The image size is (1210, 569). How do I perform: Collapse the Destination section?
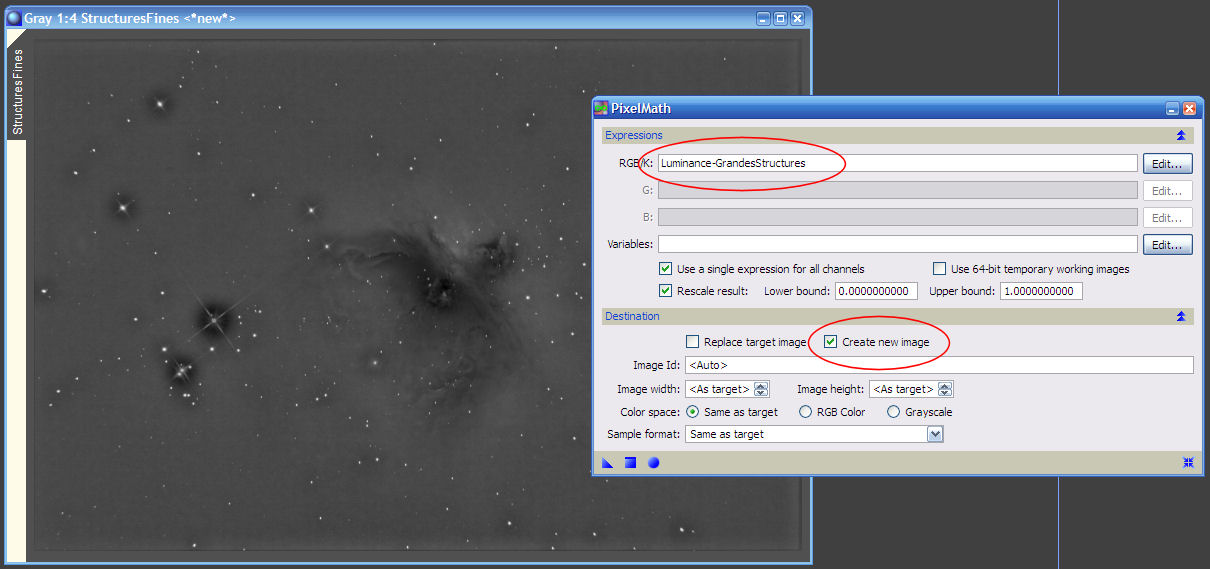(1181, 316)
